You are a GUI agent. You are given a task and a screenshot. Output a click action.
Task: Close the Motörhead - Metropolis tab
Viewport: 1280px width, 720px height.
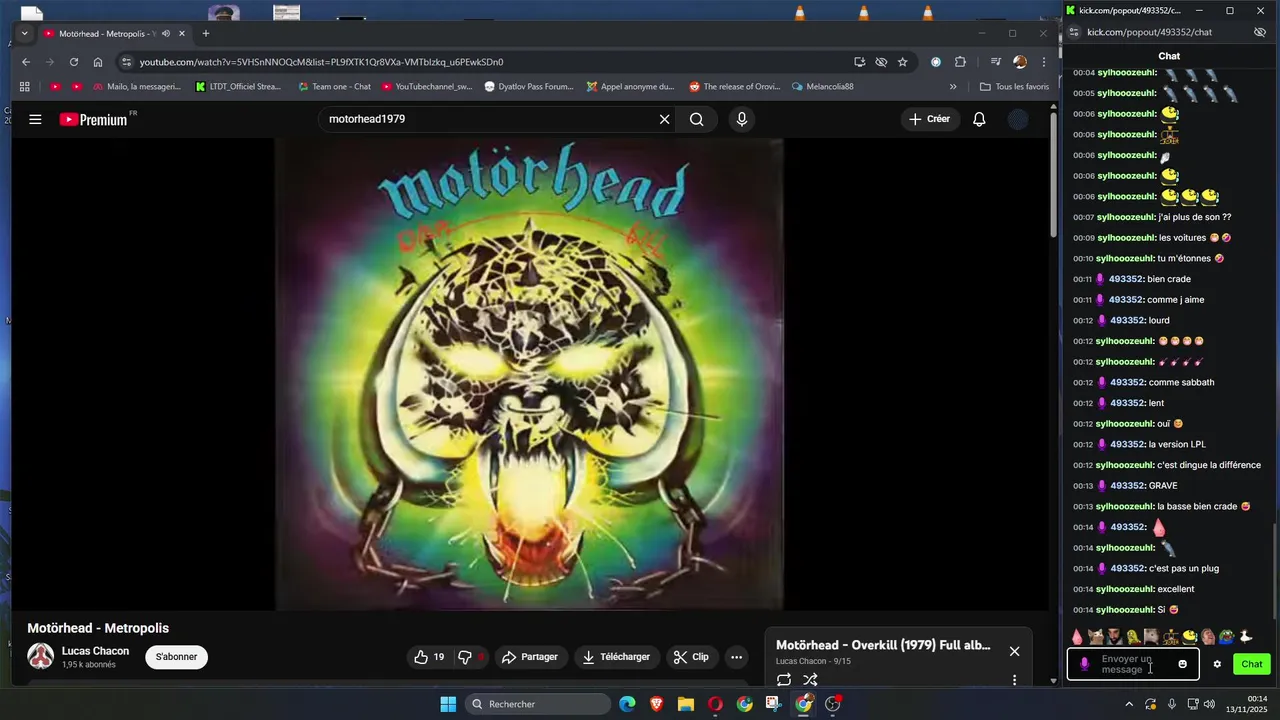182,33
